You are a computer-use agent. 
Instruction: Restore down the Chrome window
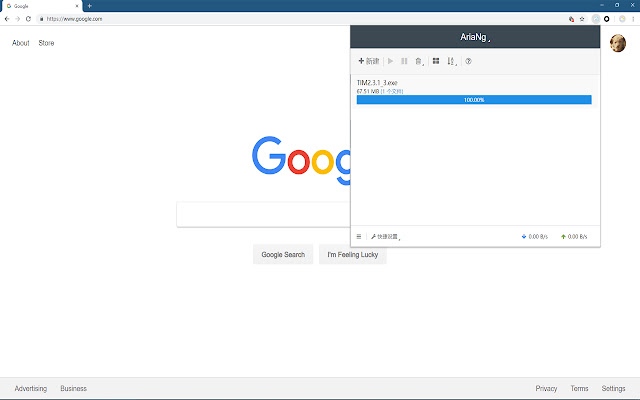617,5
